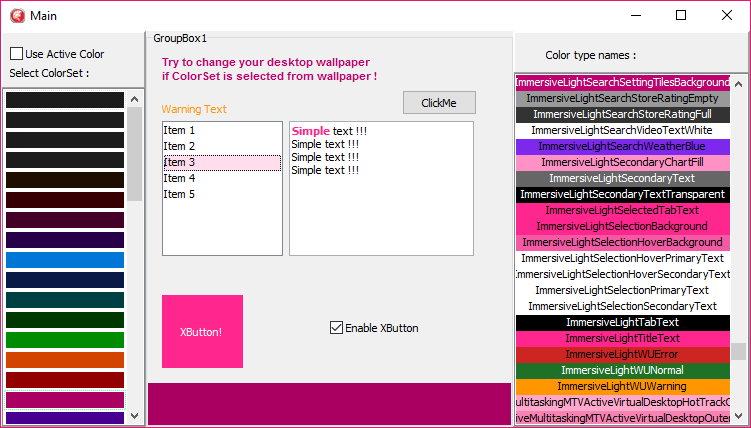The image size is (751, 428).
Task: Pick the bright blue color set swatch
Action: tap(65, 260)
